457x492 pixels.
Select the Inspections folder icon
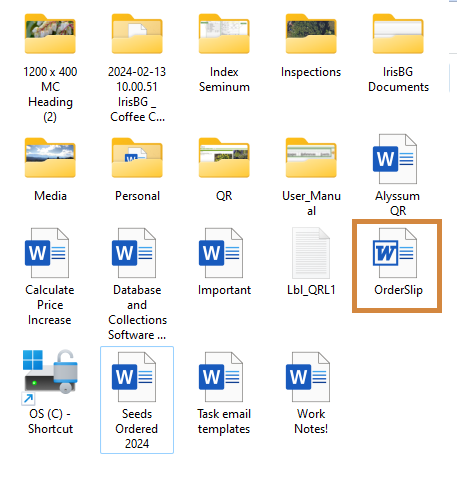pos(311,33)
